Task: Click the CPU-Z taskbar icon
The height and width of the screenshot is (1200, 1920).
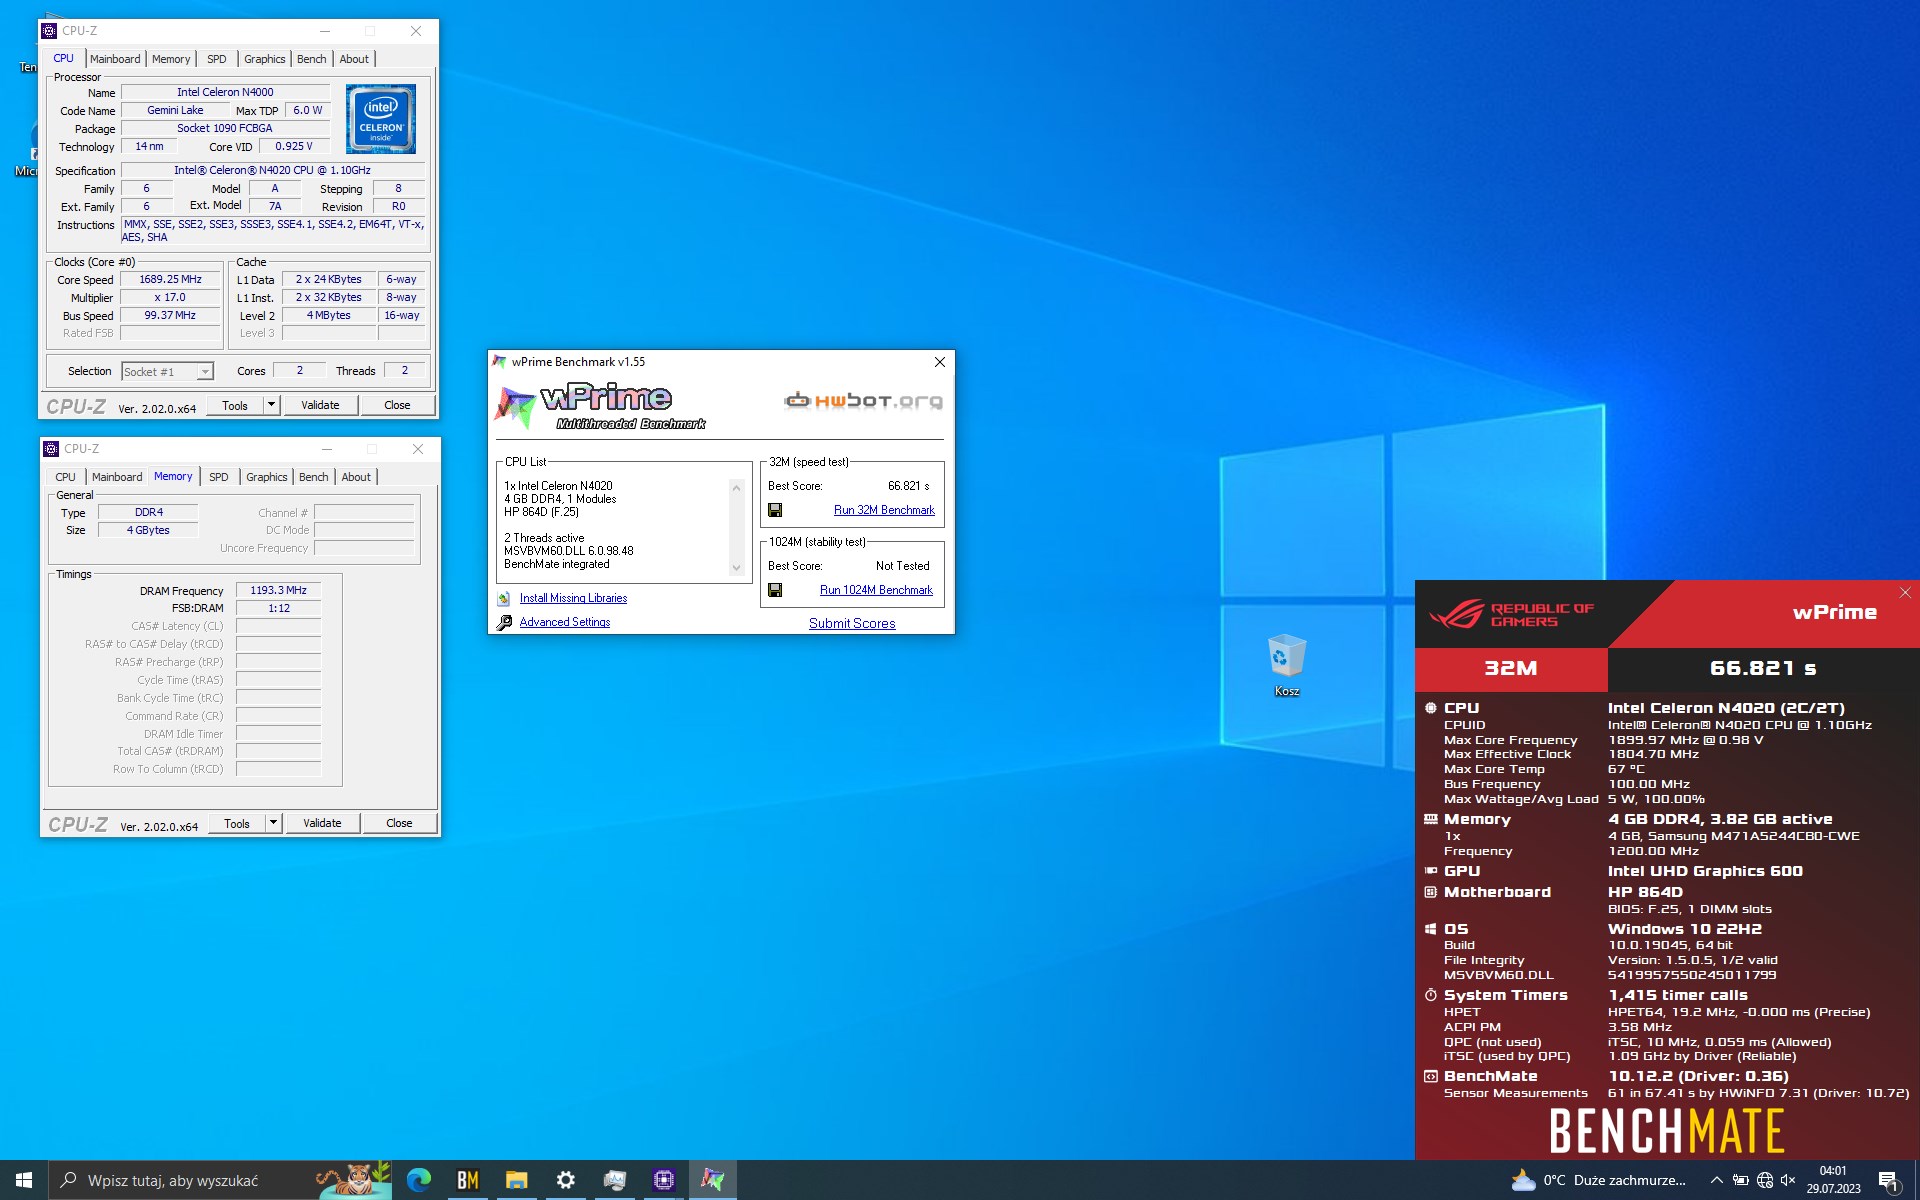Action: coord(663,1180)
